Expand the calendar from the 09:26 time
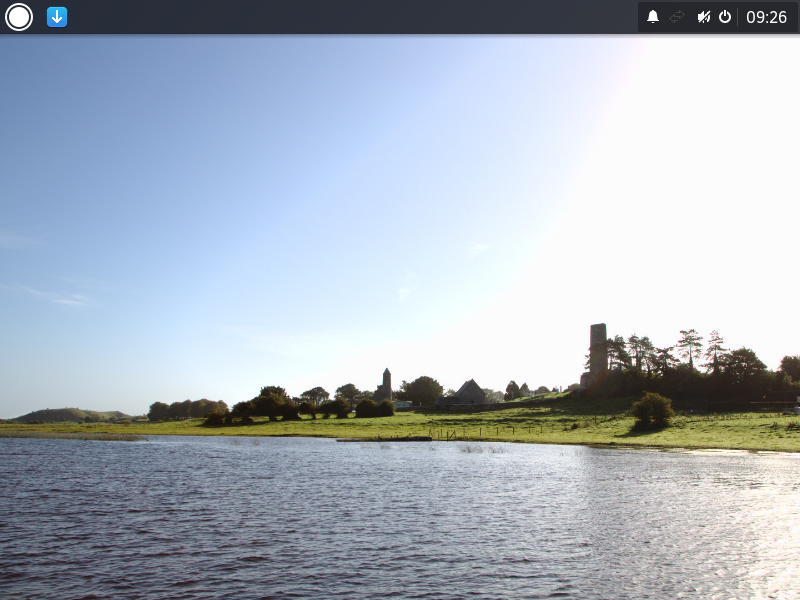The image size is (800, 600). click(x=766, y=17)
